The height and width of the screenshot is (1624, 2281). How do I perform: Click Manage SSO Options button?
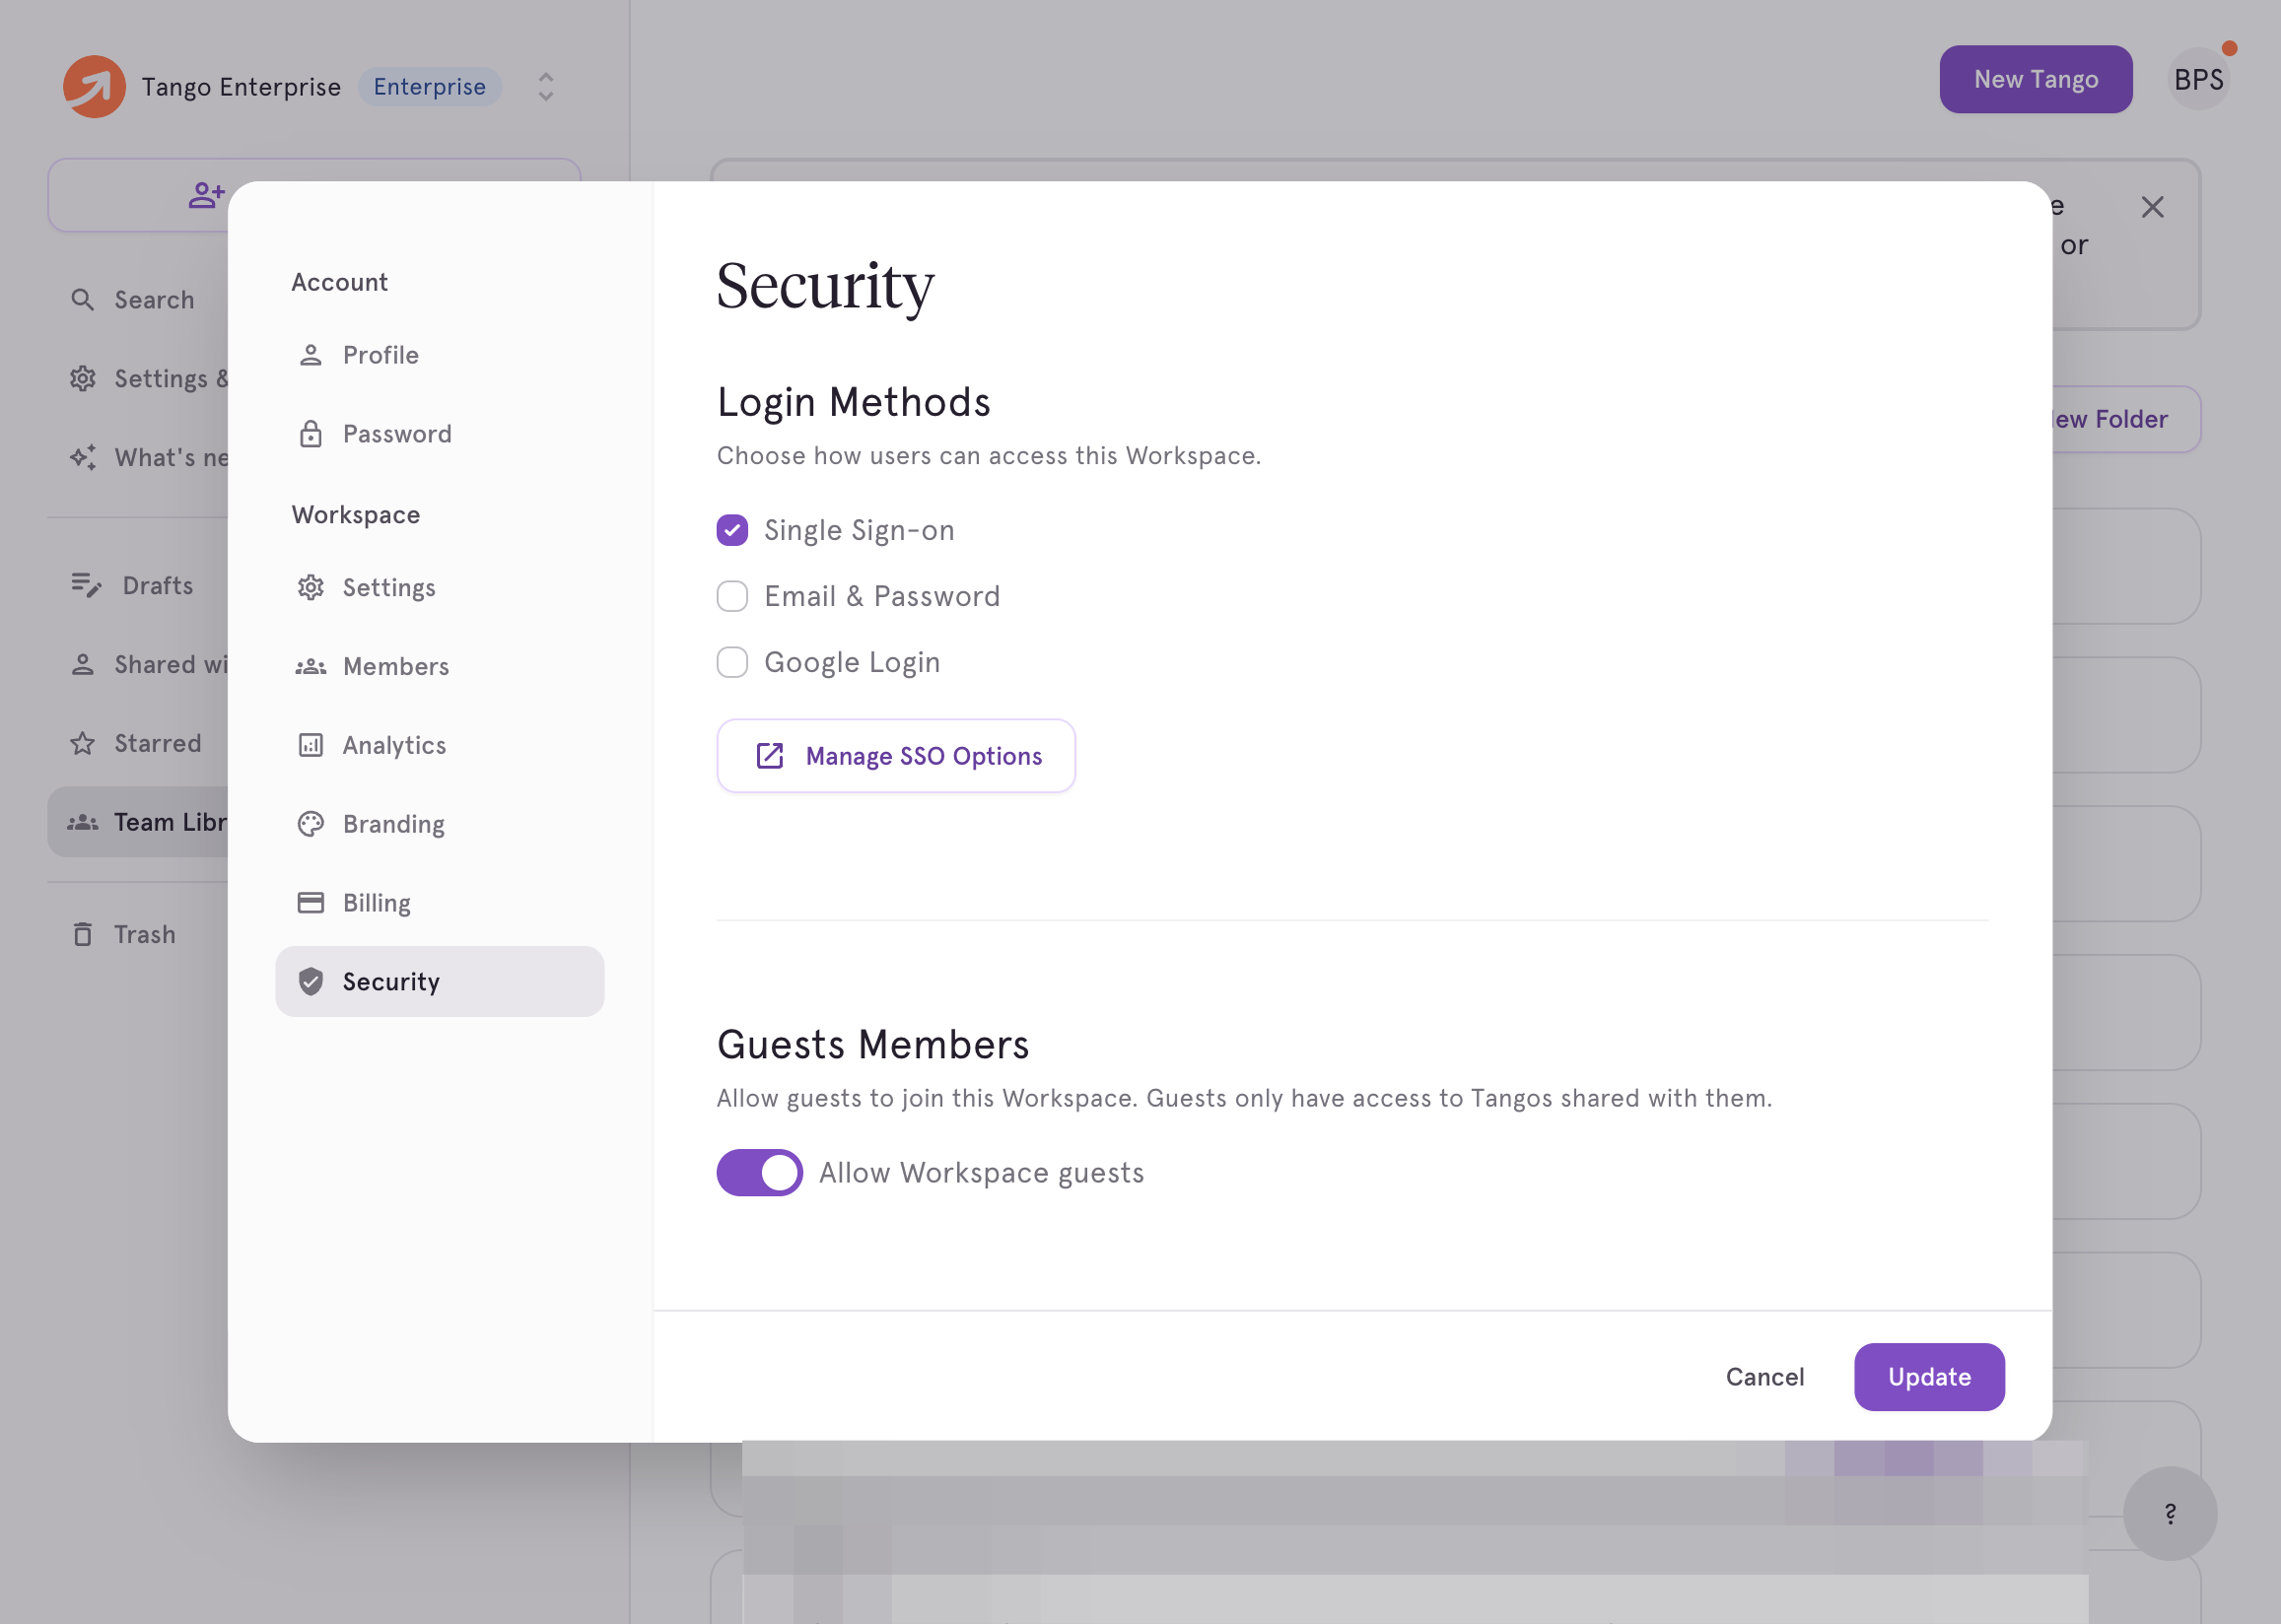[x=896, y=756]
